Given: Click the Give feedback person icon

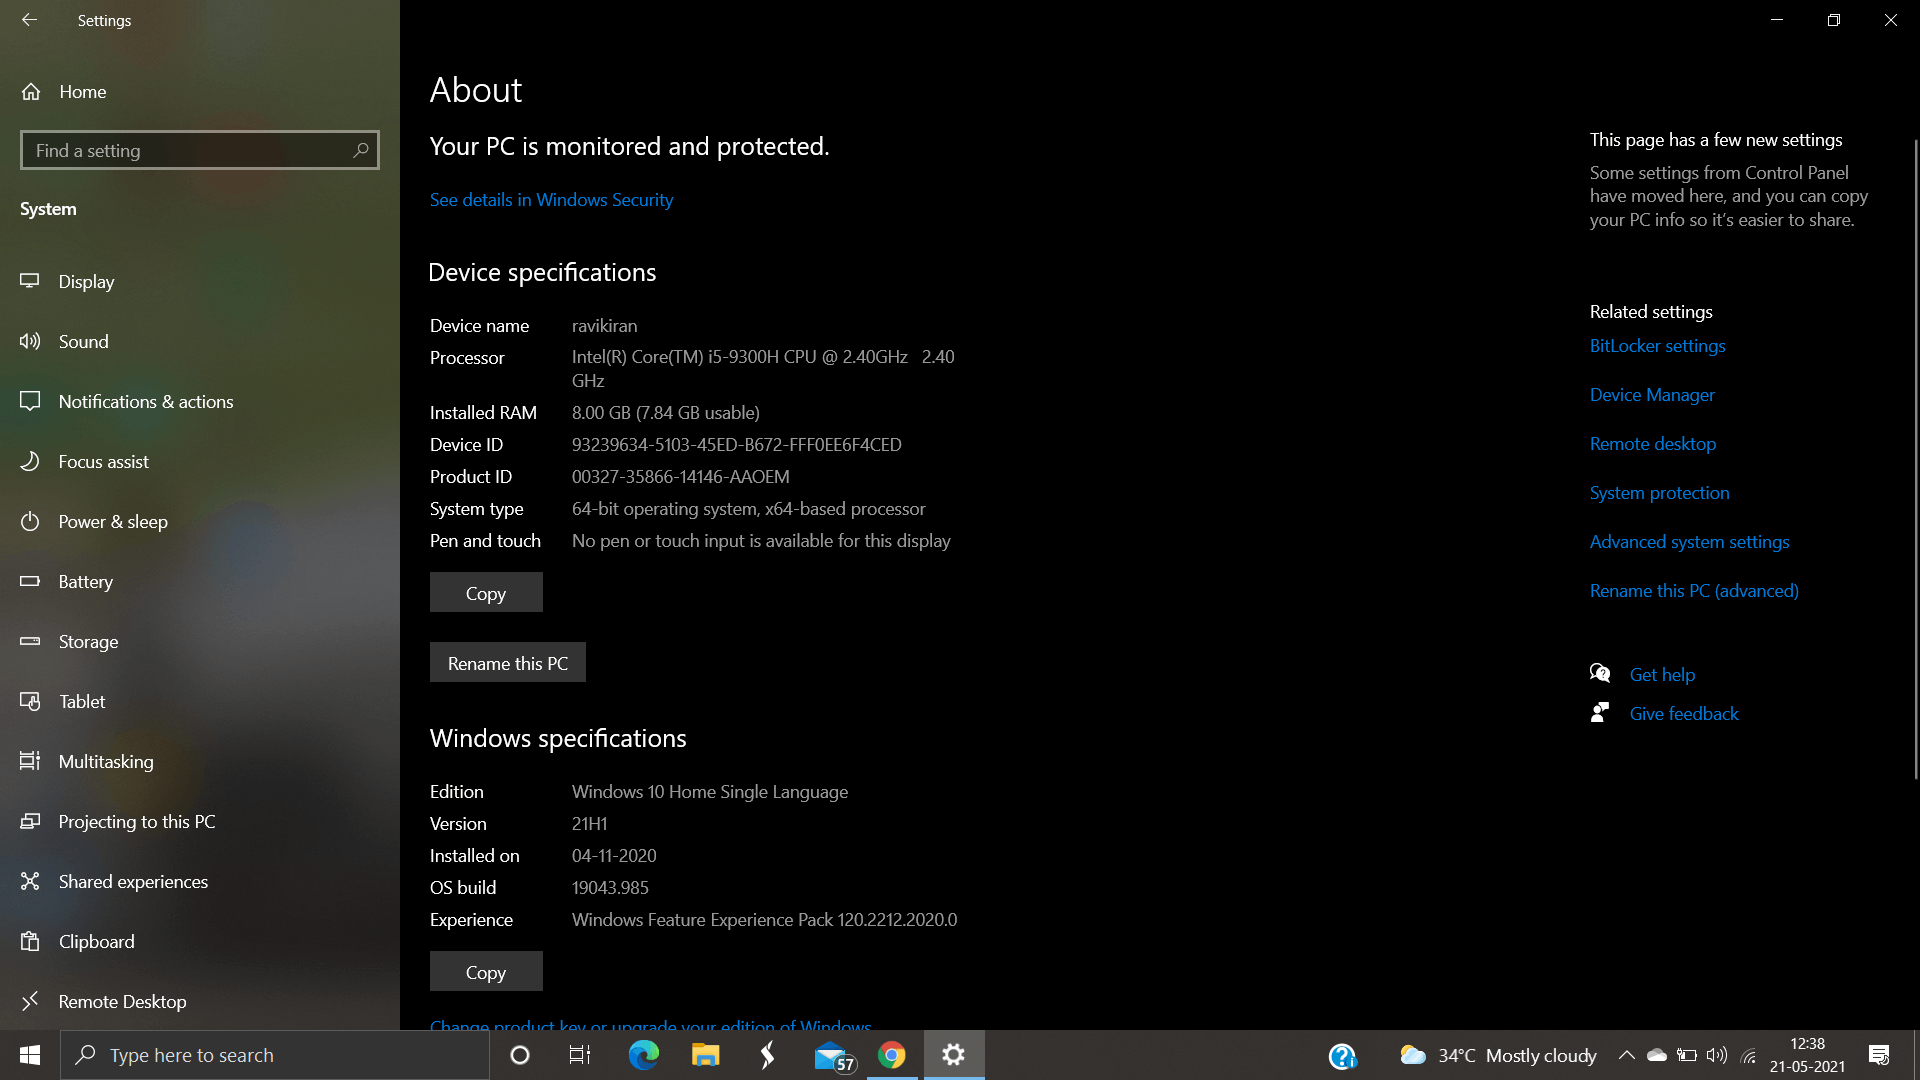Looking at the screenshot, I should [x=1600, y=712].
